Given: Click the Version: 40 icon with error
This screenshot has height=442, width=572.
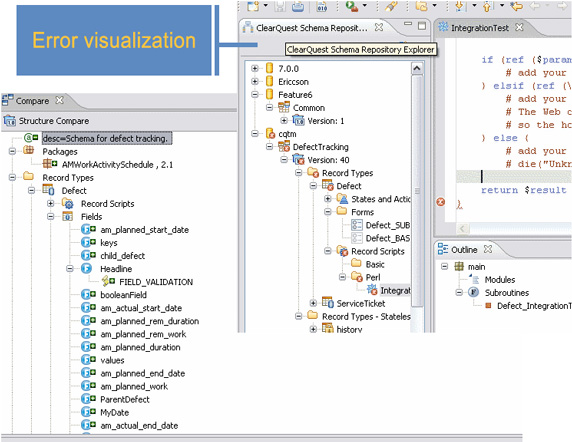Looking at the screenshot, I should click(298, 160).
